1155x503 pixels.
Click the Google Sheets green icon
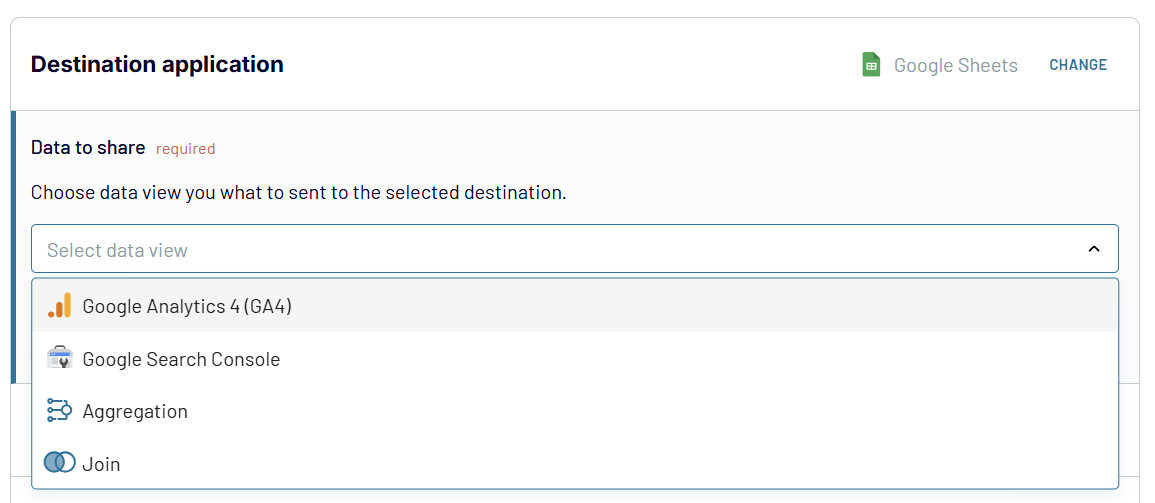pos(871,65)
